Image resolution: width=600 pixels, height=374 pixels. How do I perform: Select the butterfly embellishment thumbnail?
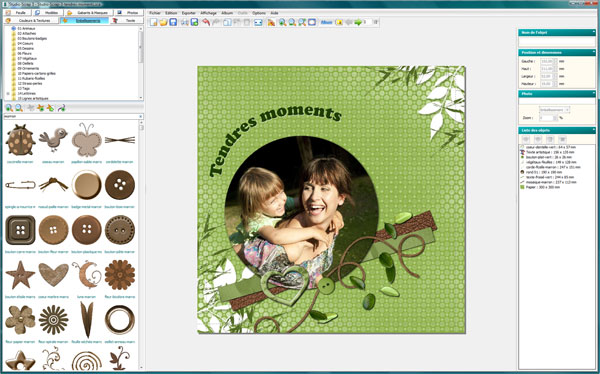(x=86, y=140)
